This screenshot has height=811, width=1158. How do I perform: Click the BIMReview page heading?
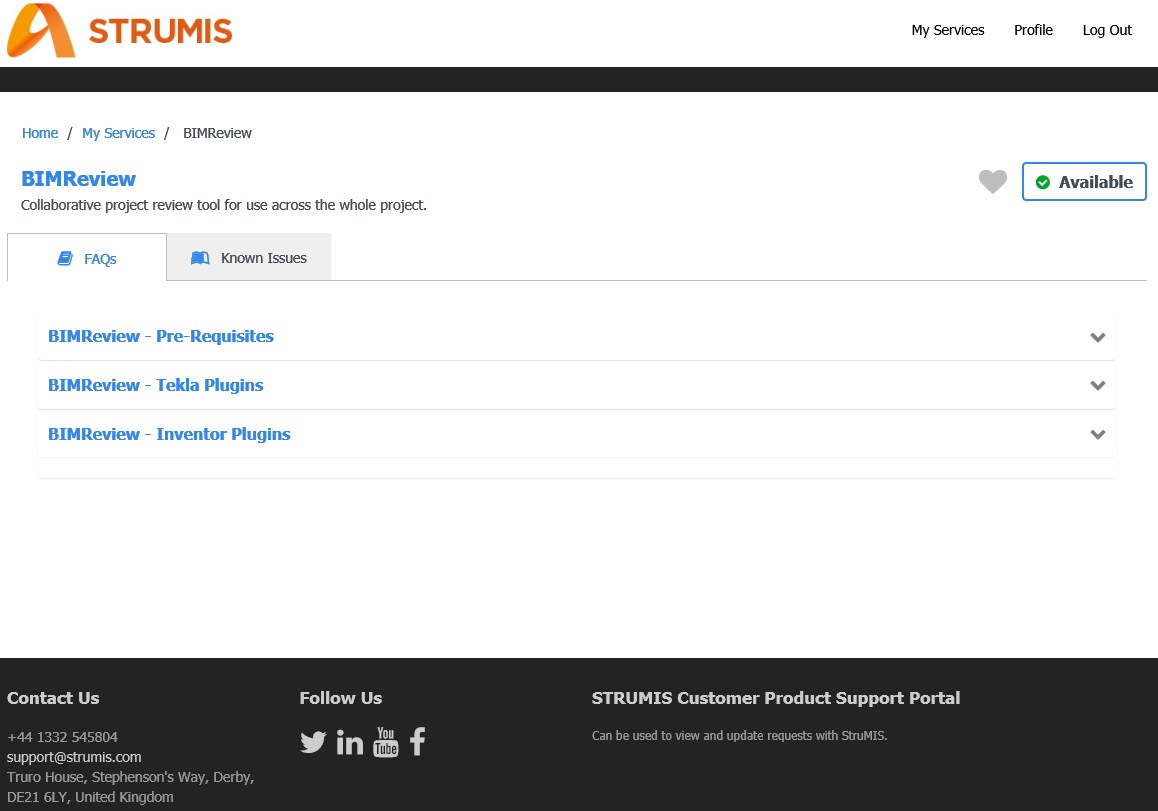(78, 179)
